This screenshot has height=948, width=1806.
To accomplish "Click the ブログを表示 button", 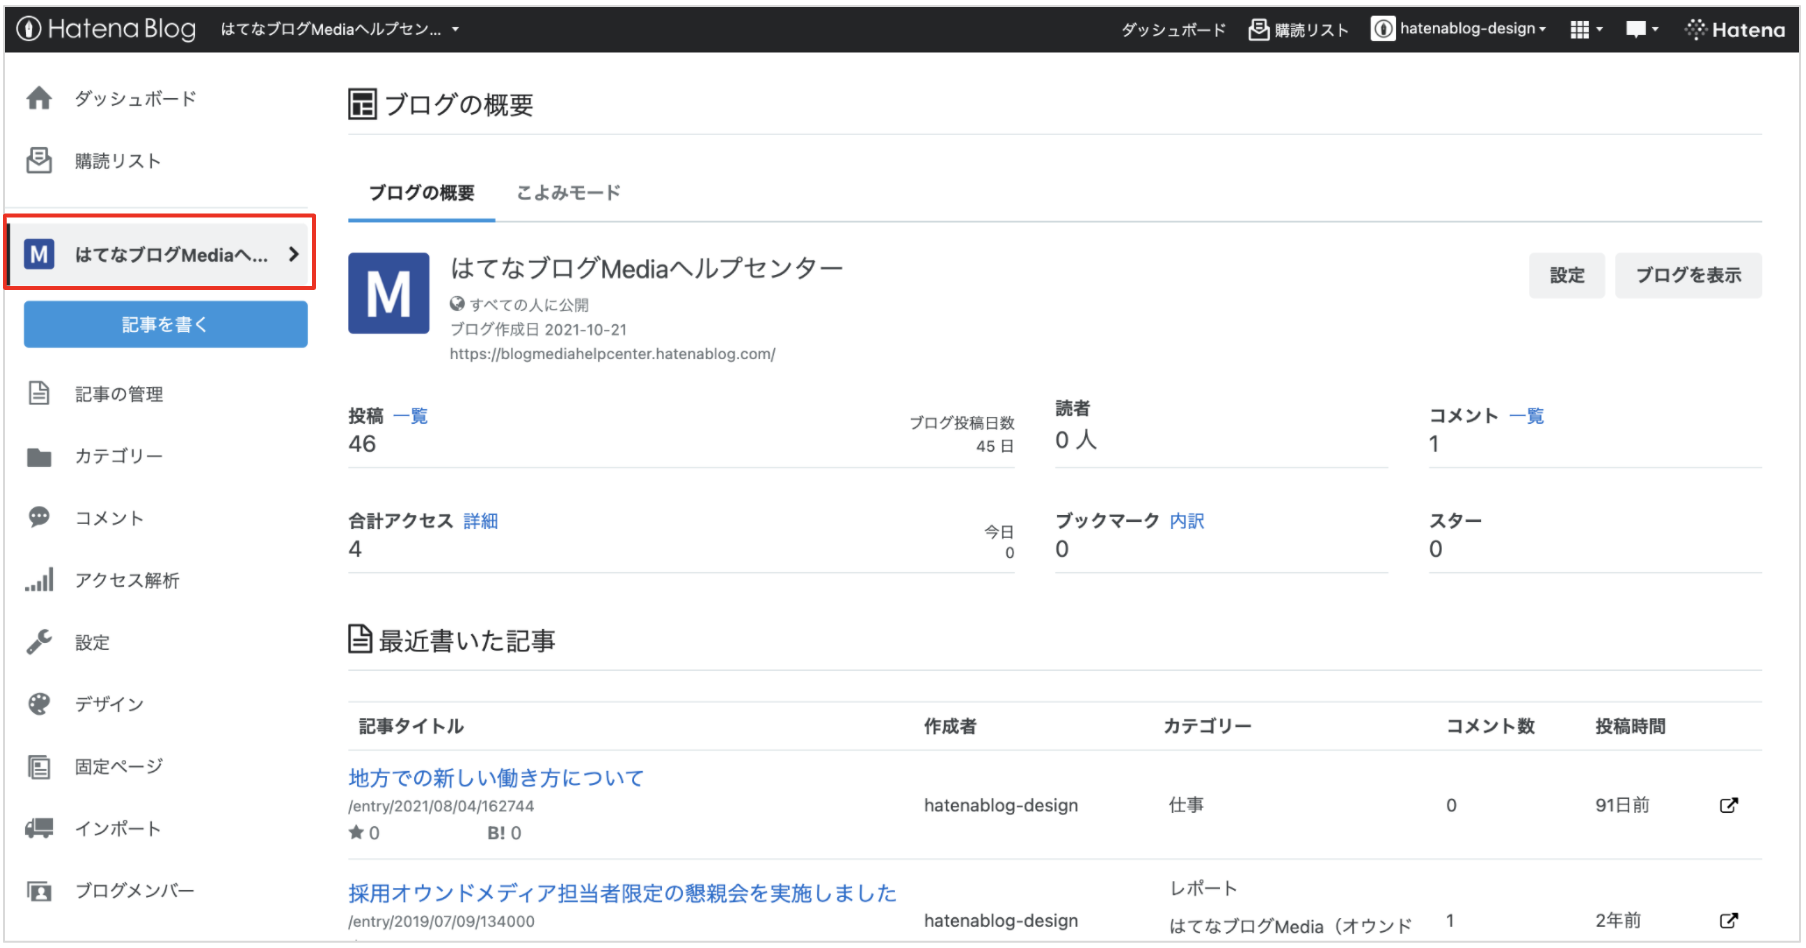I will click(x=1688, y=276).
